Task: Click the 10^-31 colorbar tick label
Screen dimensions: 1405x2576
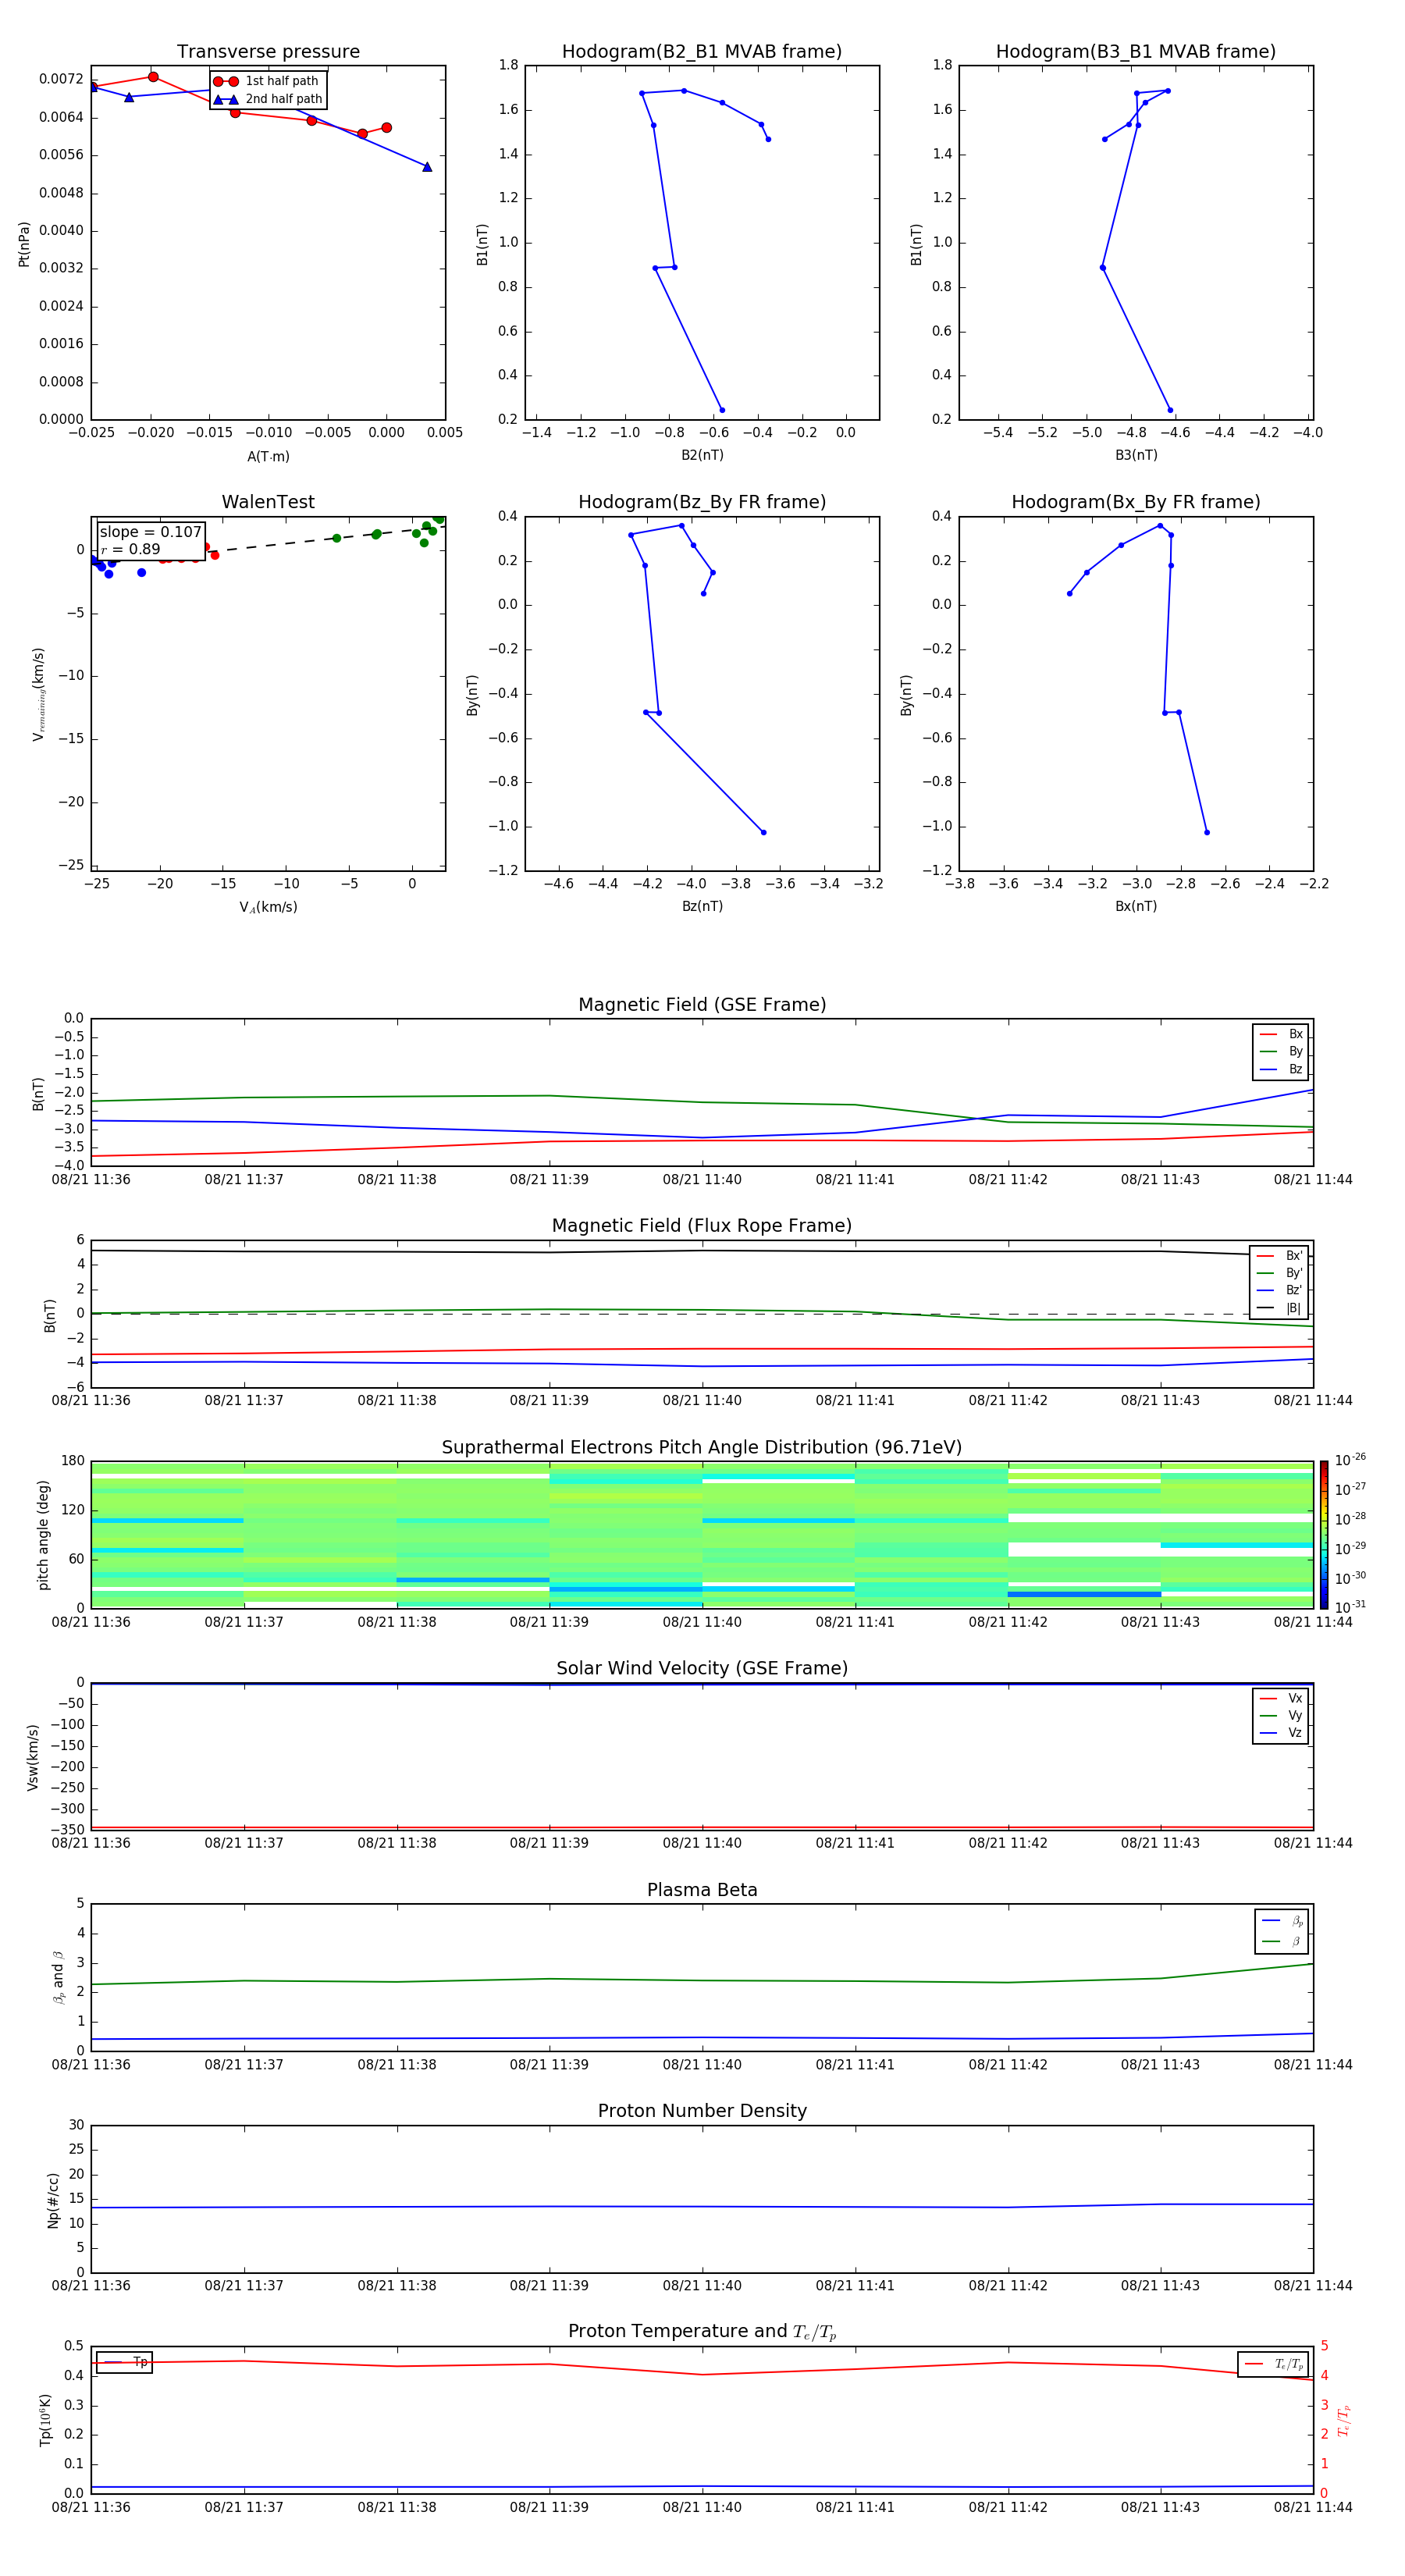Action: (1350, 1607)
